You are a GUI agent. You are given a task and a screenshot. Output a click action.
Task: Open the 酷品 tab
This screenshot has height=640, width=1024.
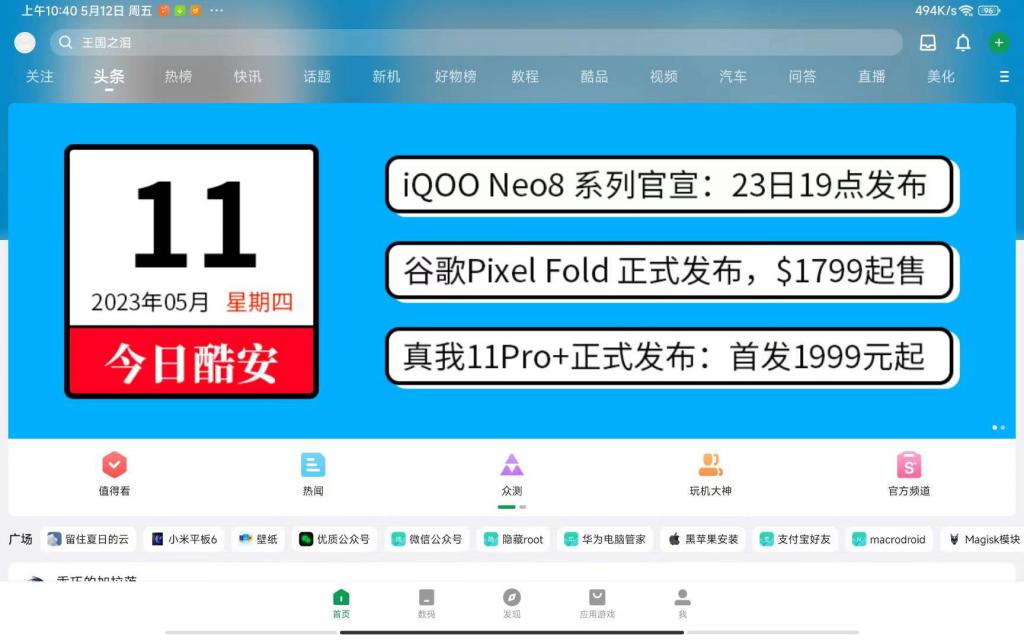(x=594, y=77)
